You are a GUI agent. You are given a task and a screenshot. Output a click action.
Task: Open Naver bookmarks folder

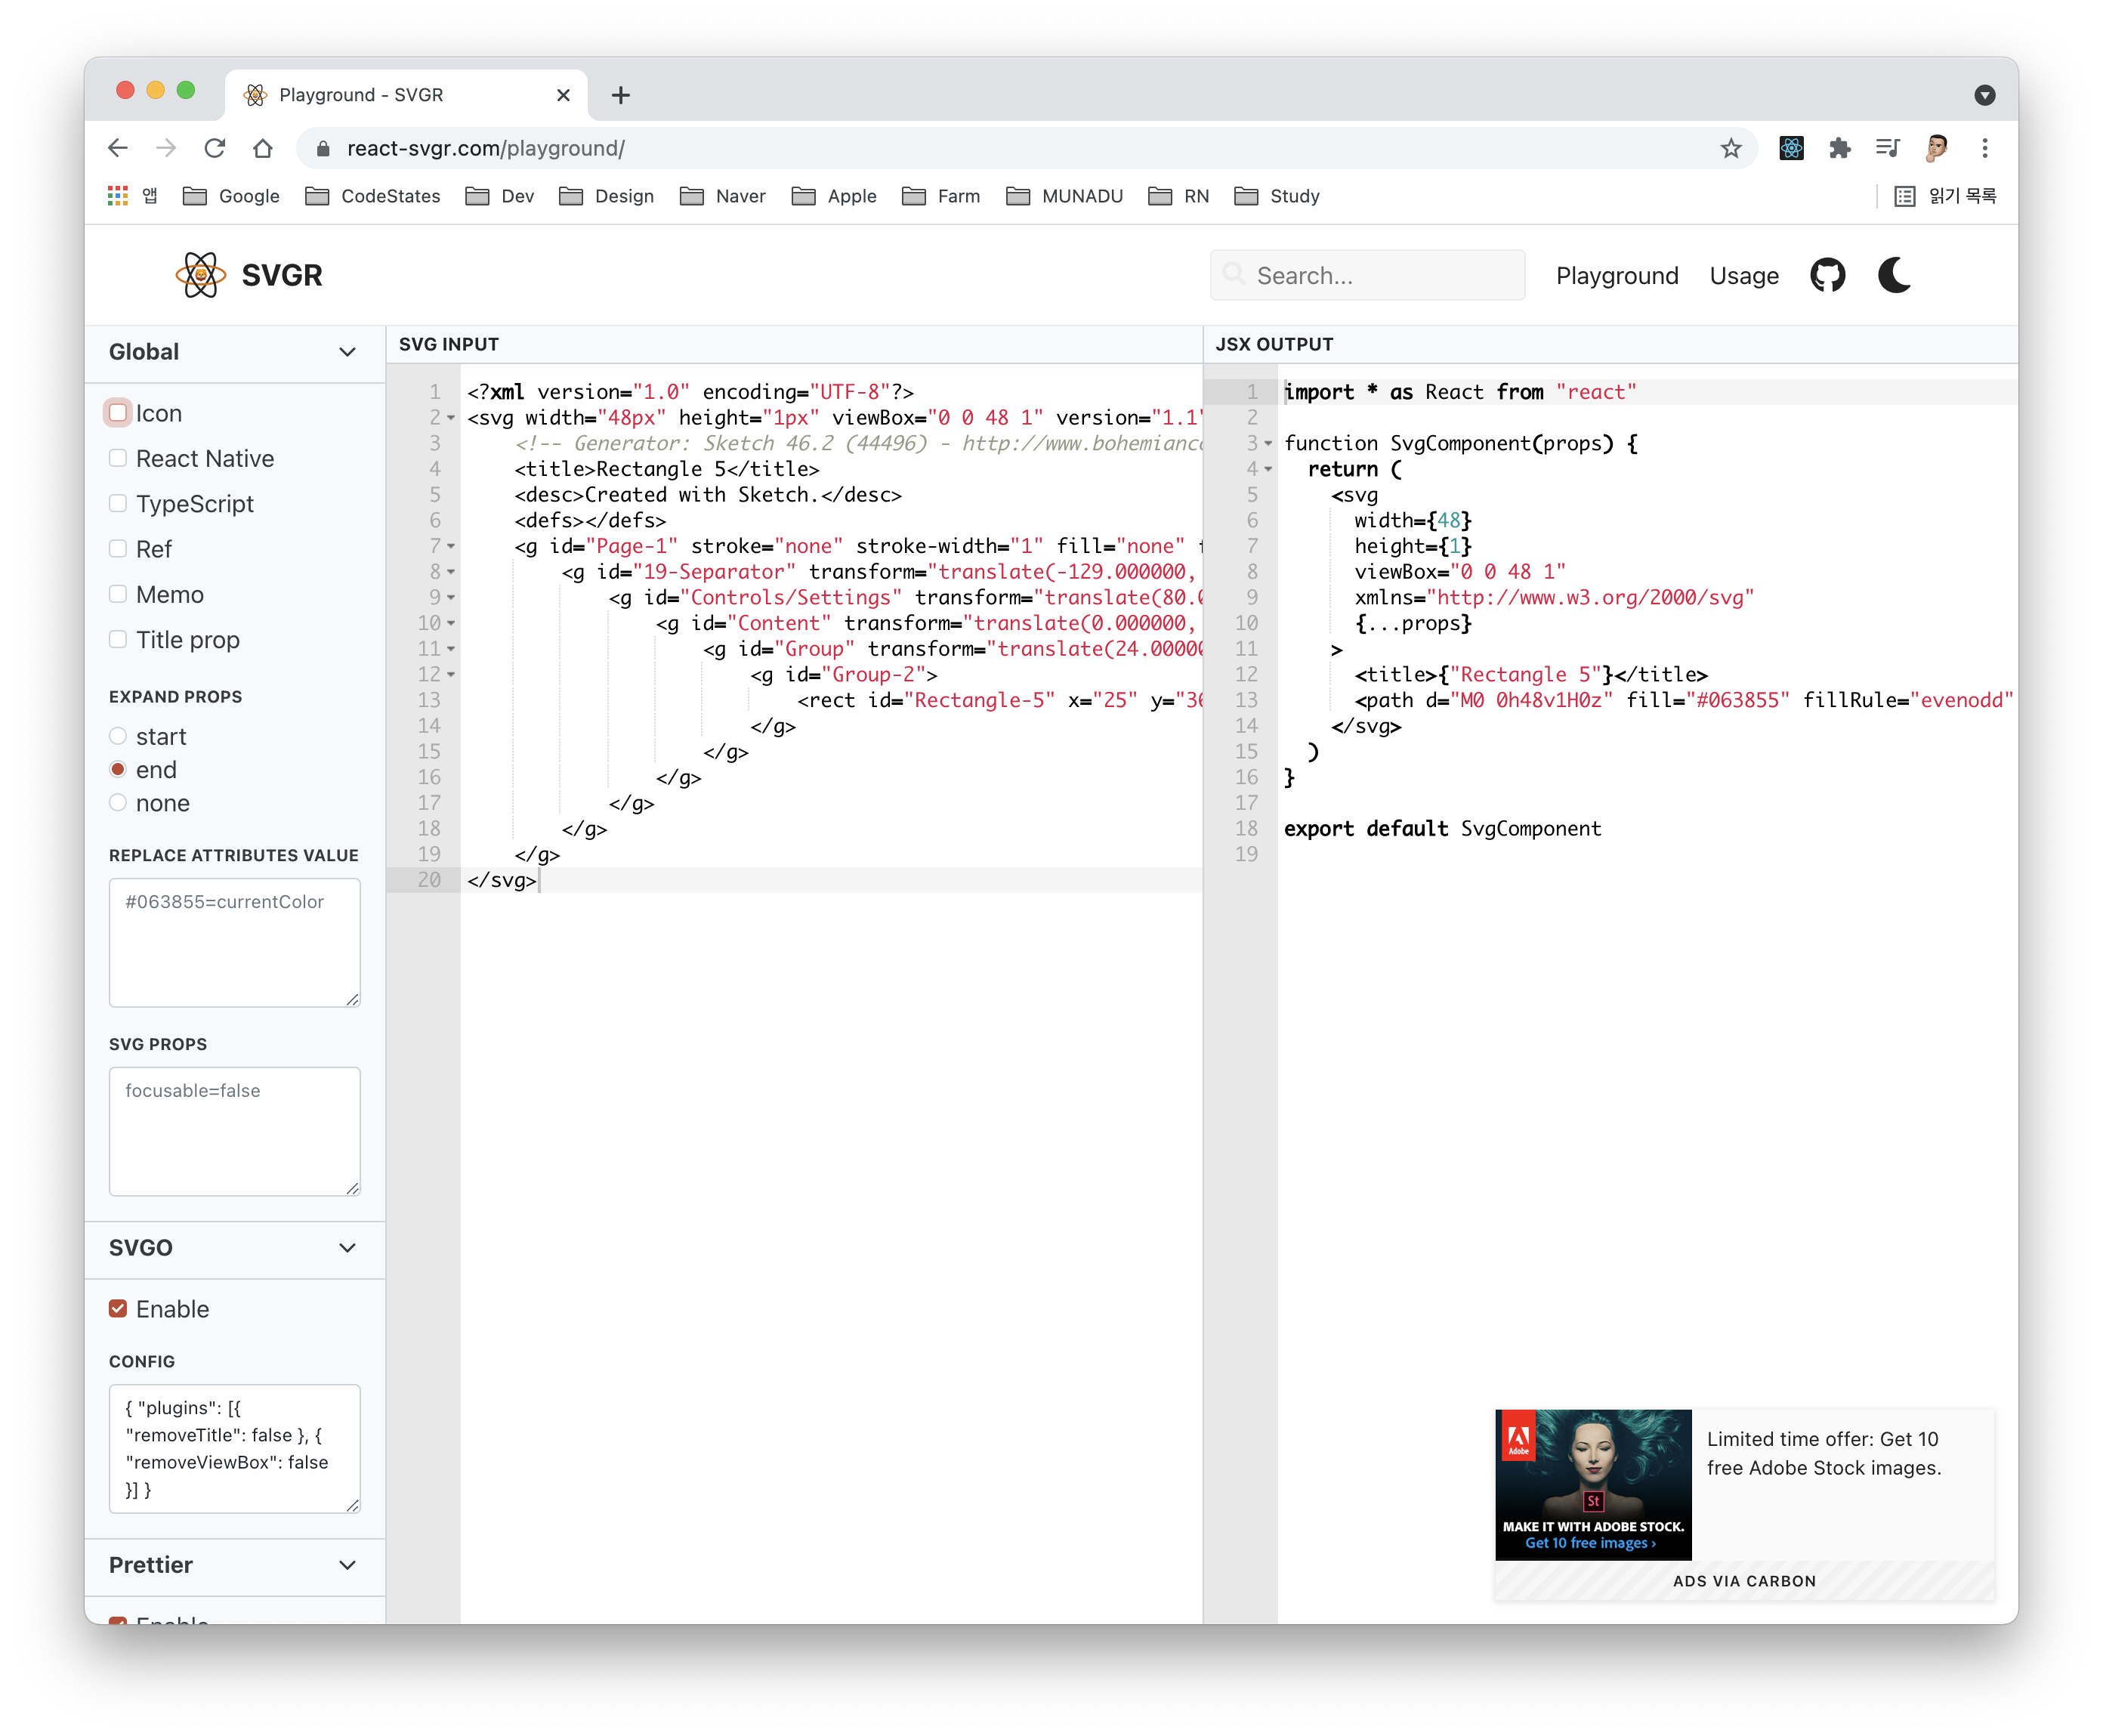click(x=723, y=196)
